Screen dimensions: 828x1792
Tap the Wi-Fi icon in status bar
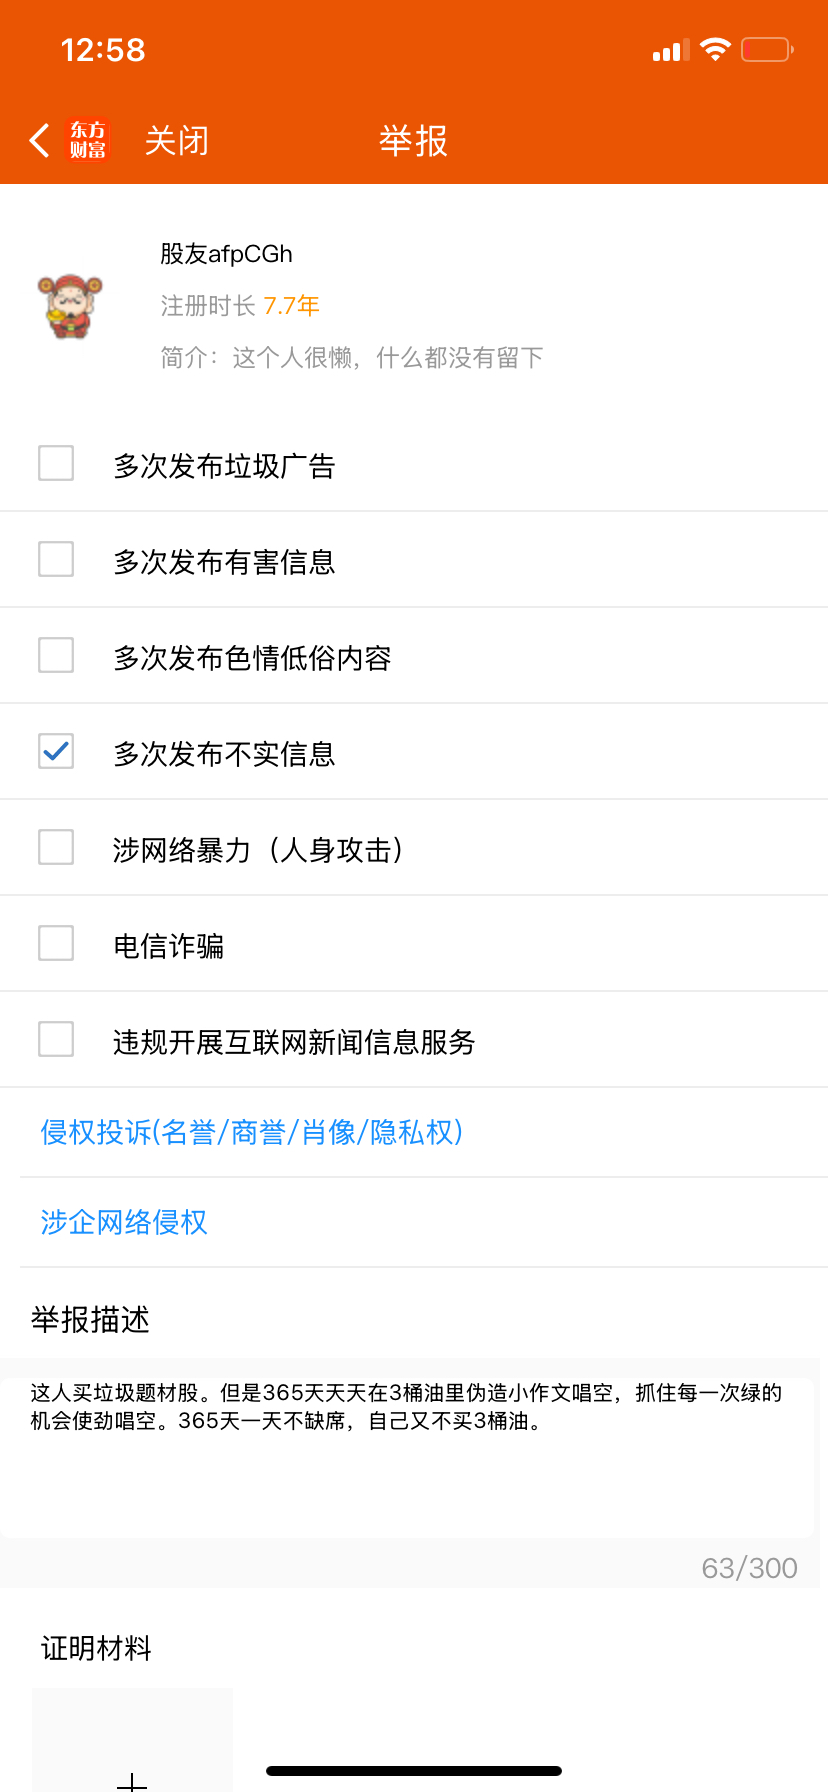(715, 49)
